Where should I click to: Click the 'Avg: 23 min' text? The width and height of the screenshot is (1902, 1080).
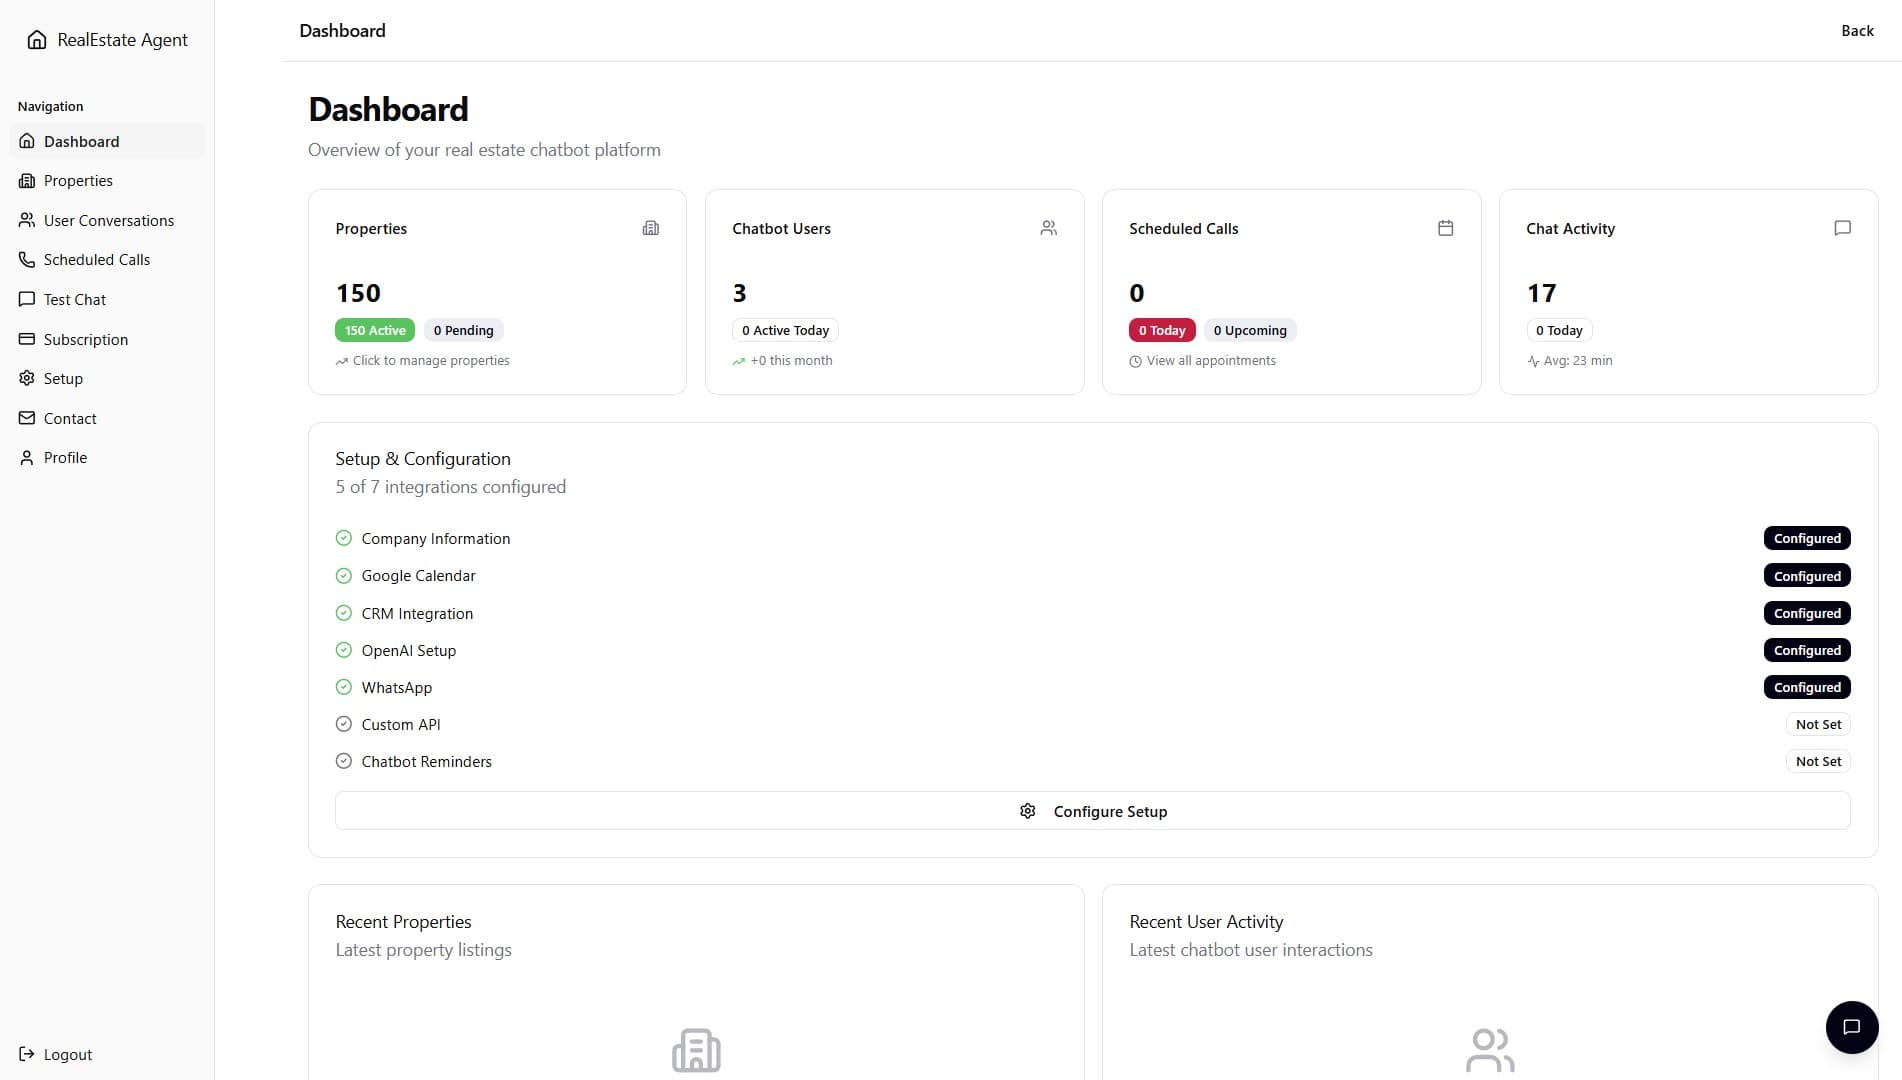pos(1578,361)
